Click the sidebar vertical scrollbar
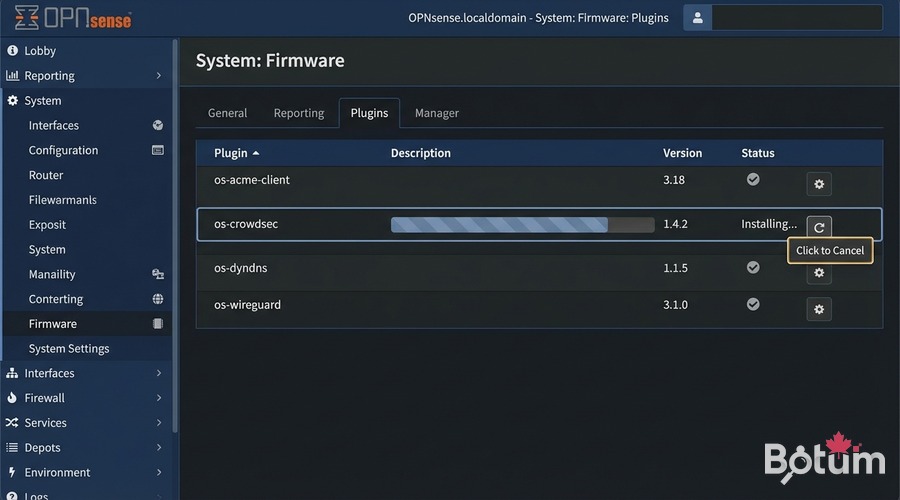This screenshot has height=500, width=900. (x=175, y=235)
